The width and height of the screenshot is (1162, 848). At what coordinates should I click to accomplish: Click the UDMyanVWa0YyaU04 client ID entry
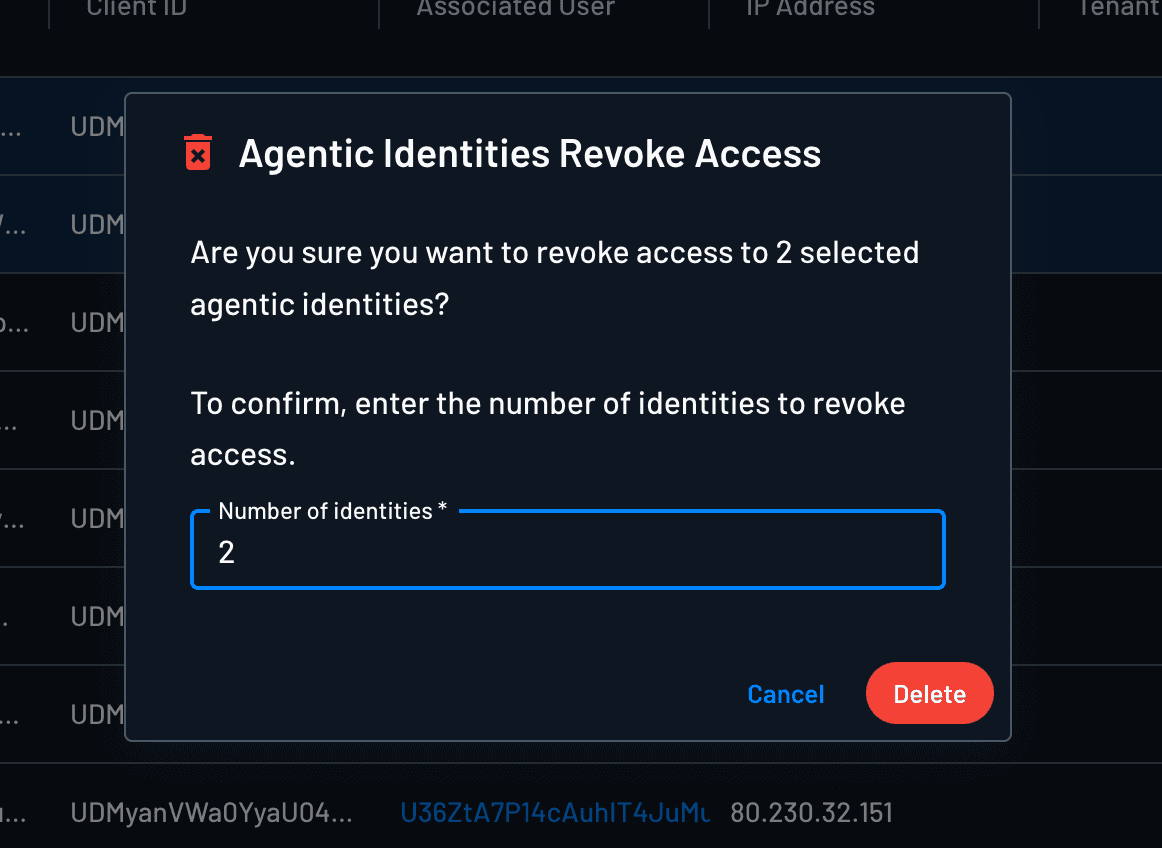click(x=212, y=812)
